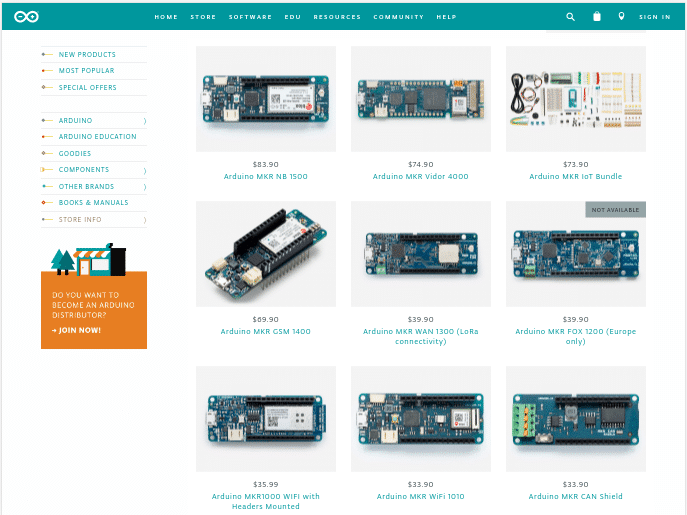Go to the Resources menu
687x515 pixels.
tap(337, 17)
